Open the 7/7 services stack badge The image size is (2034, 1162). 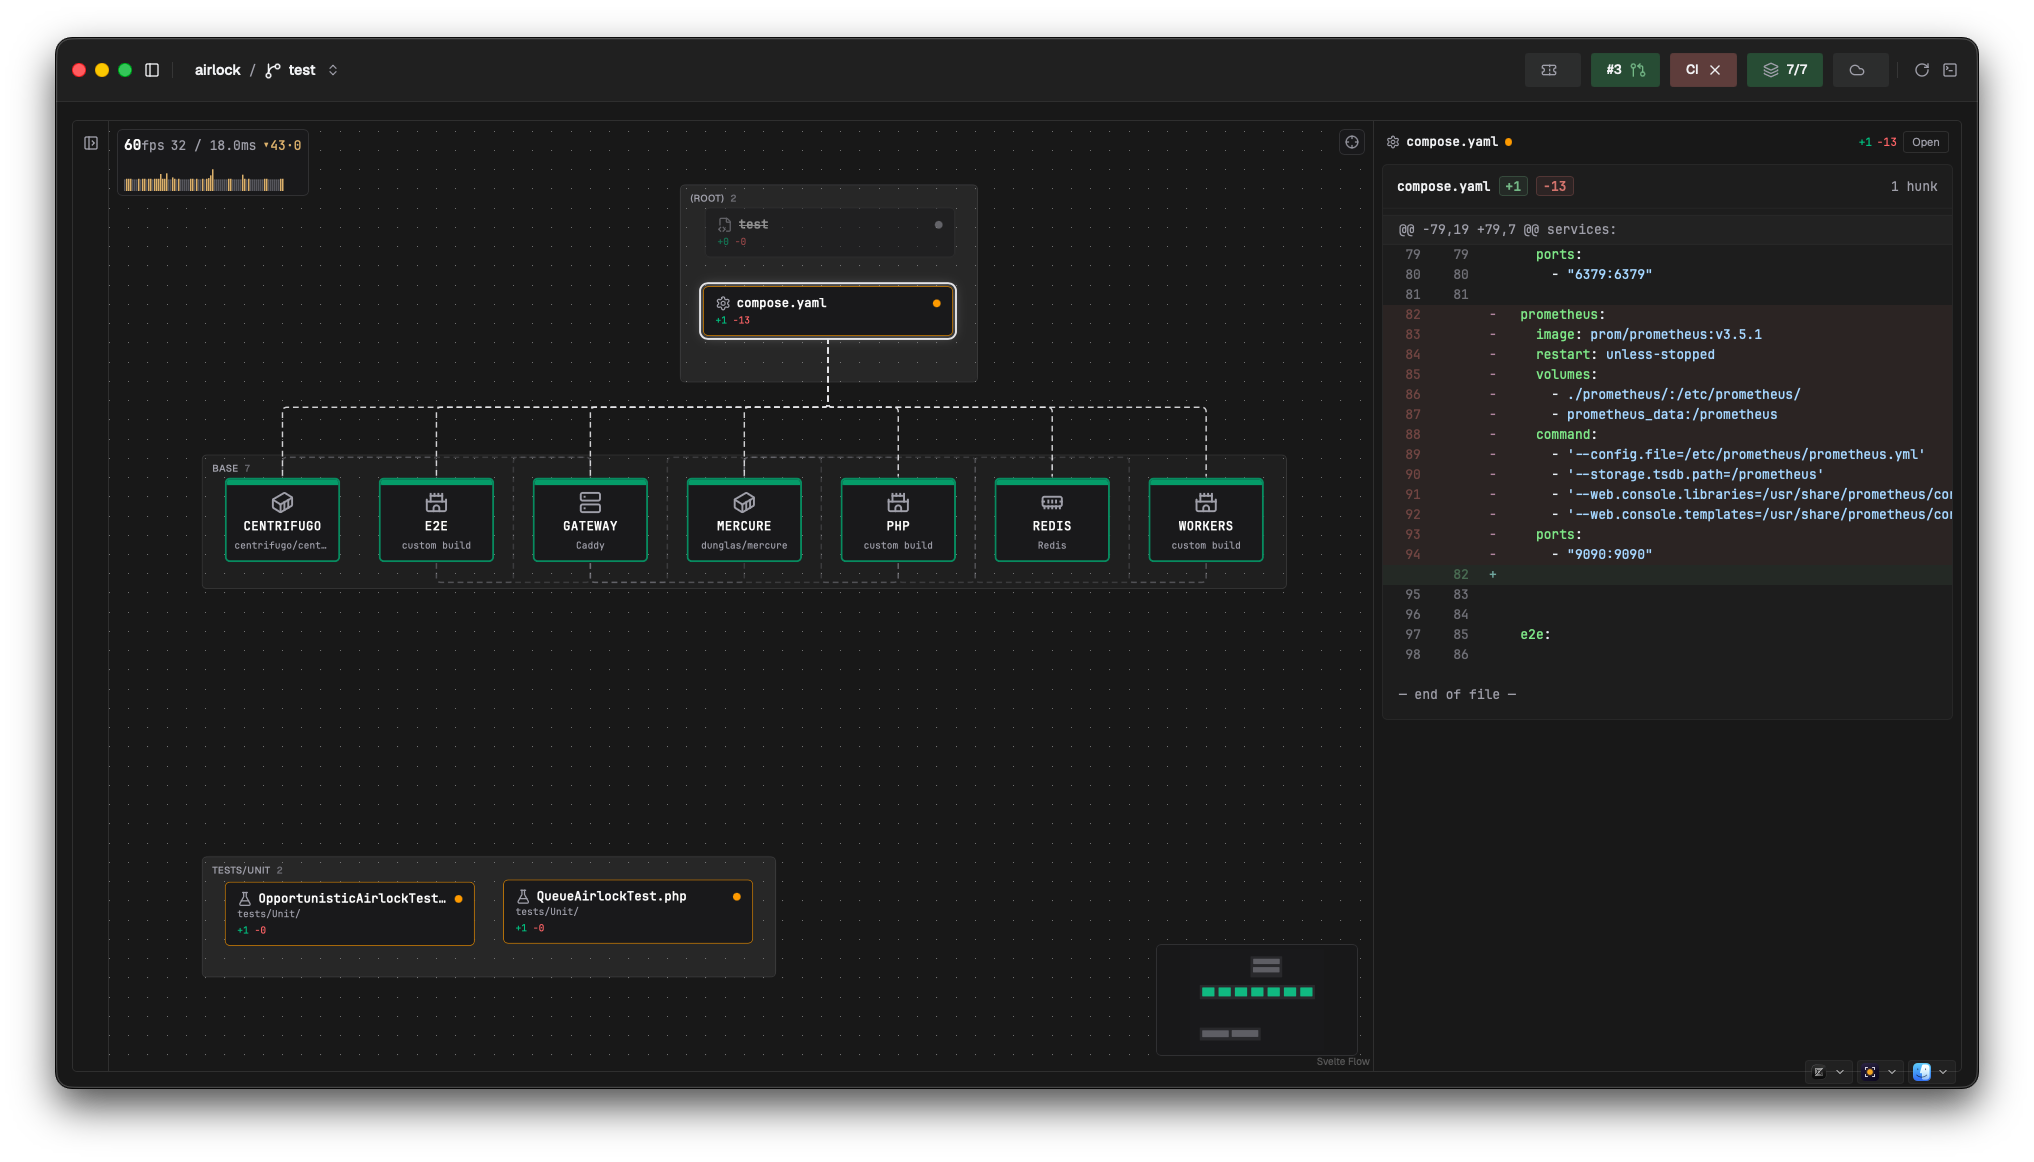click(1784, 70)
